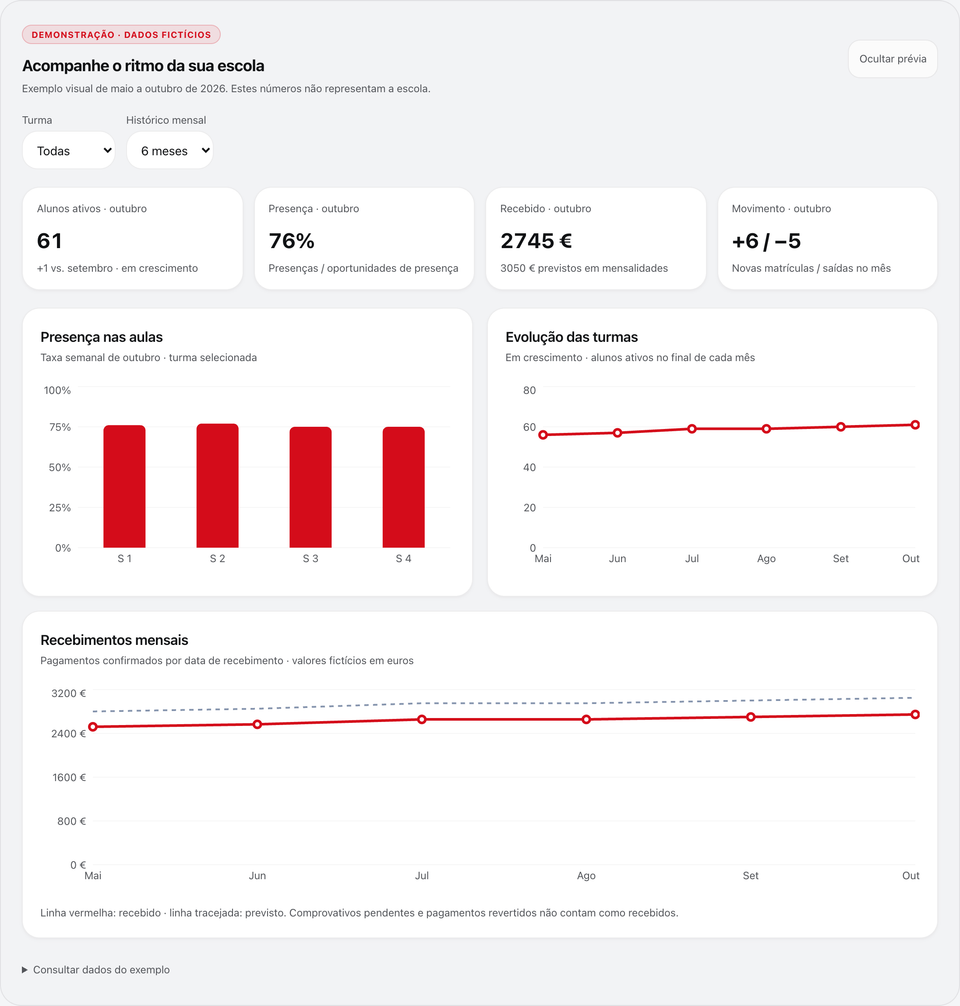
Task: Select Ago data point in Evolução das turmas
Action: (766, 429)
